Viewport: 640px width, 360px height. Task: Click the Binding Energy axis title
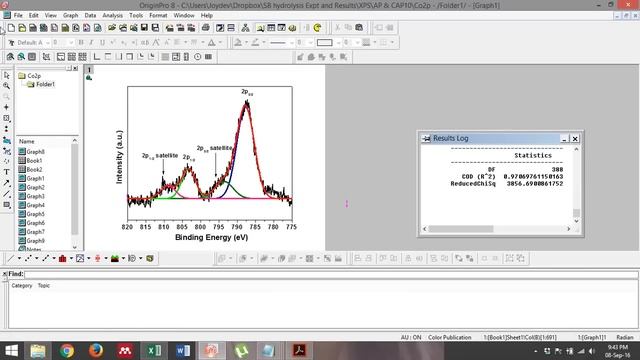pyautogui.click(x=211, y=237)
